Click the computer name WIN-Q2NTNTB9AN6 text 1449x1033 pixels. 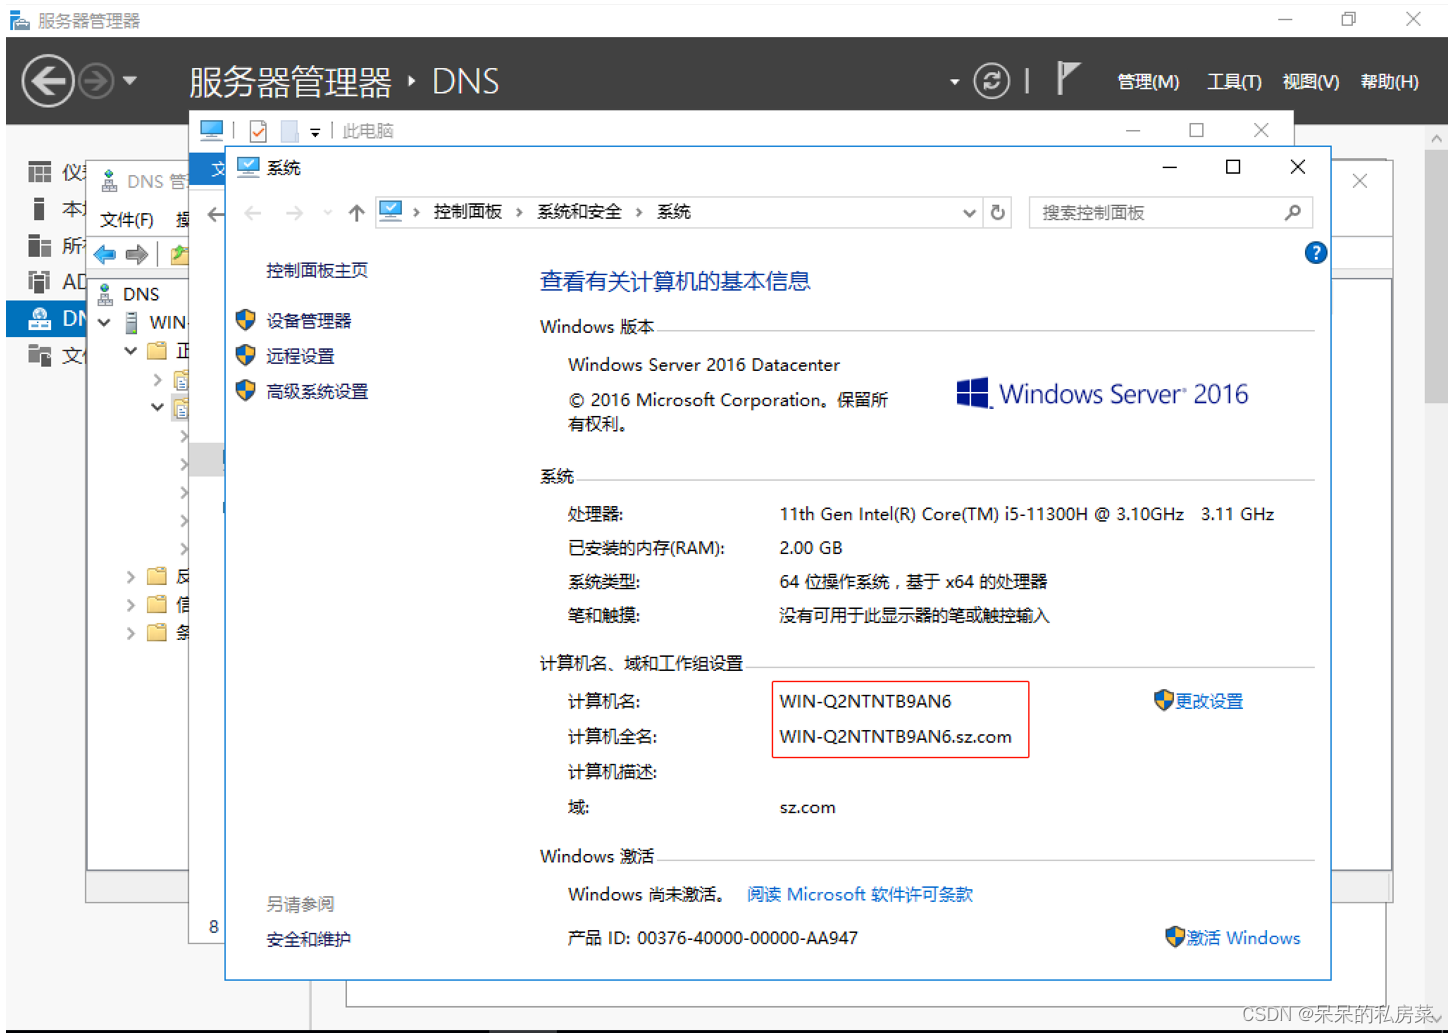865,701
